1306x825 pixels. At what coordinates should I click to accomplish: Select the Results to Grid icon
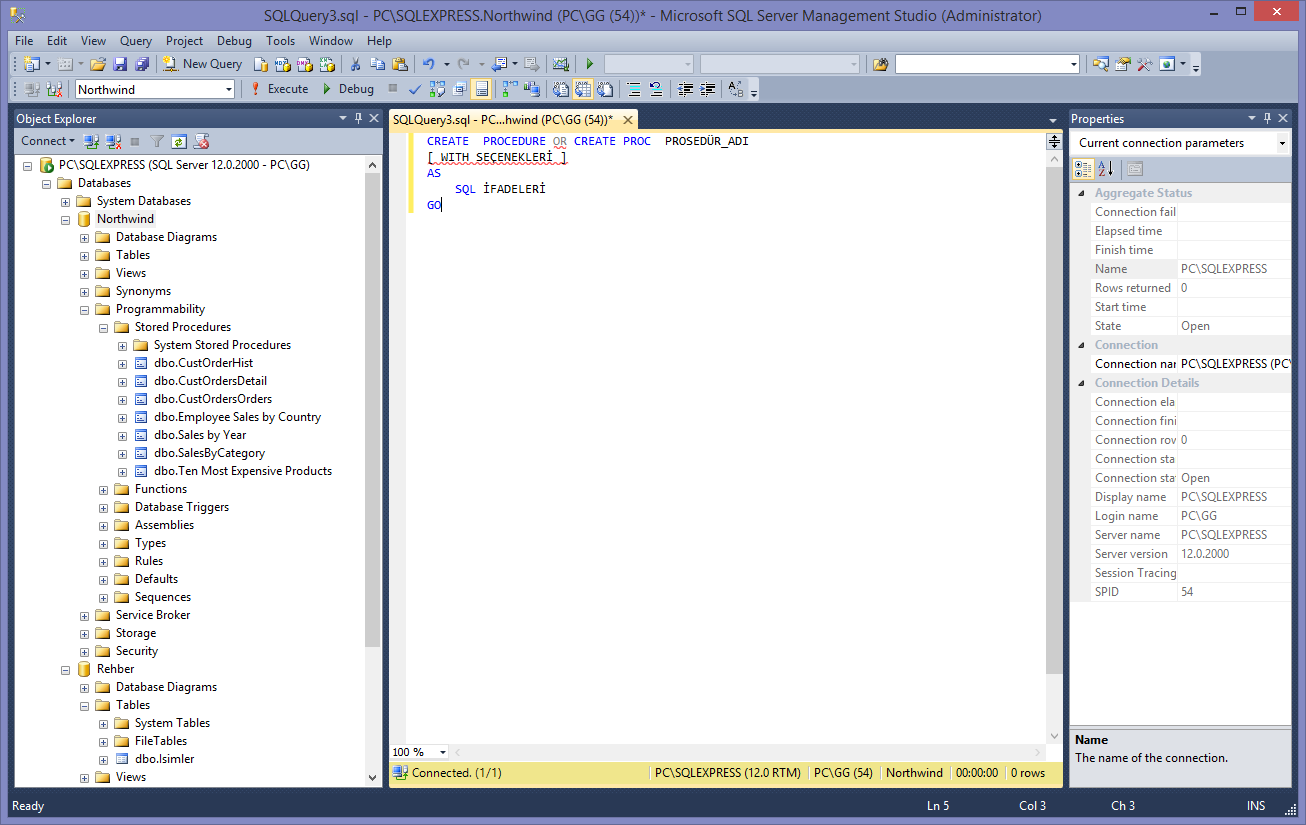tap(584, 88)
